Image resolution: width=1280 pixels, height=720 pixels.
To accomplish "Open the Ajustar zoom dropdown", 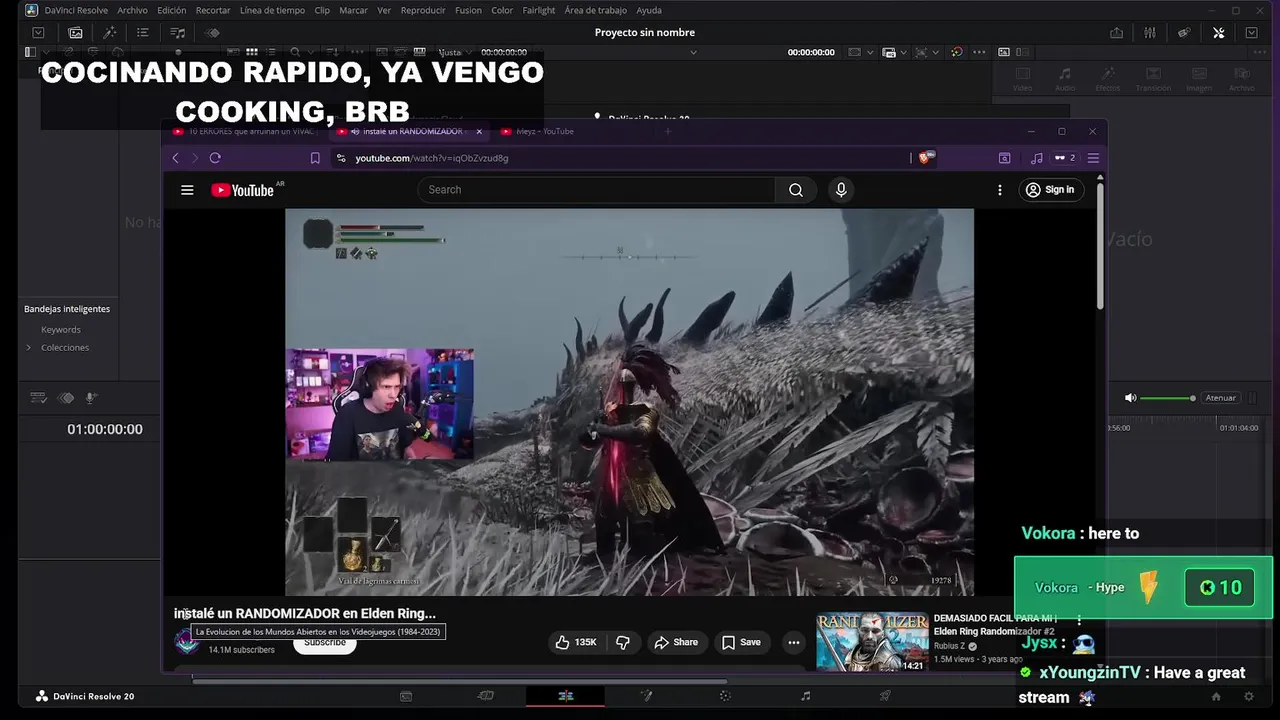I will point(453,52).
